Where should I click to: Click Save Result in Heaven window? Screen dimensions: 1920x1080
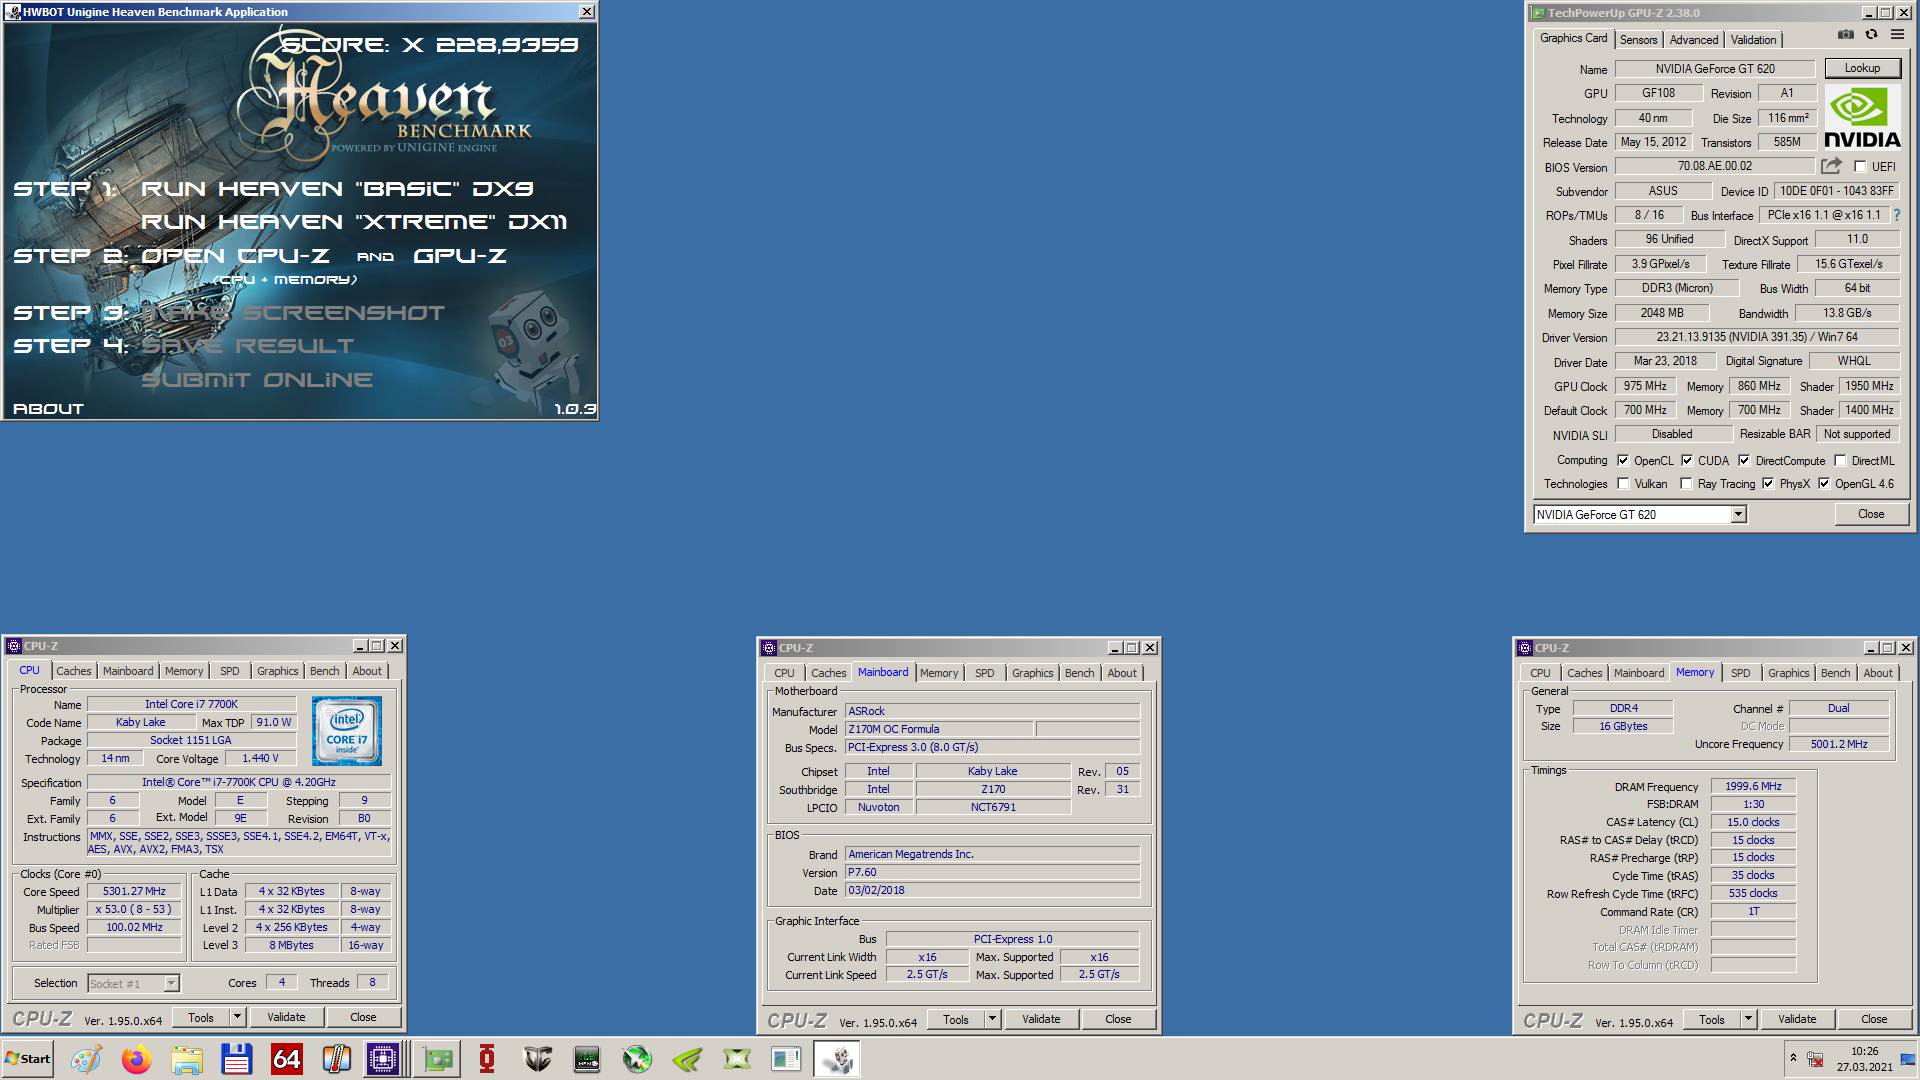(x=247, y=346)
